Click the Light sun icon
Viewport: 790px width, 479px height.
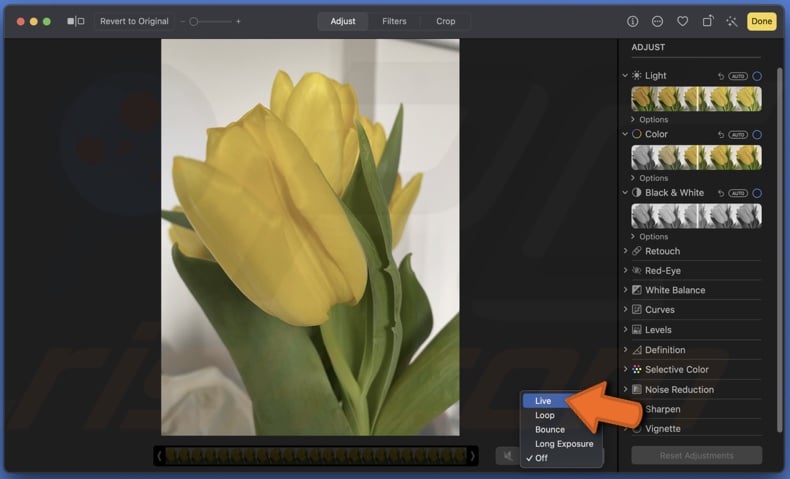[637, 76]
